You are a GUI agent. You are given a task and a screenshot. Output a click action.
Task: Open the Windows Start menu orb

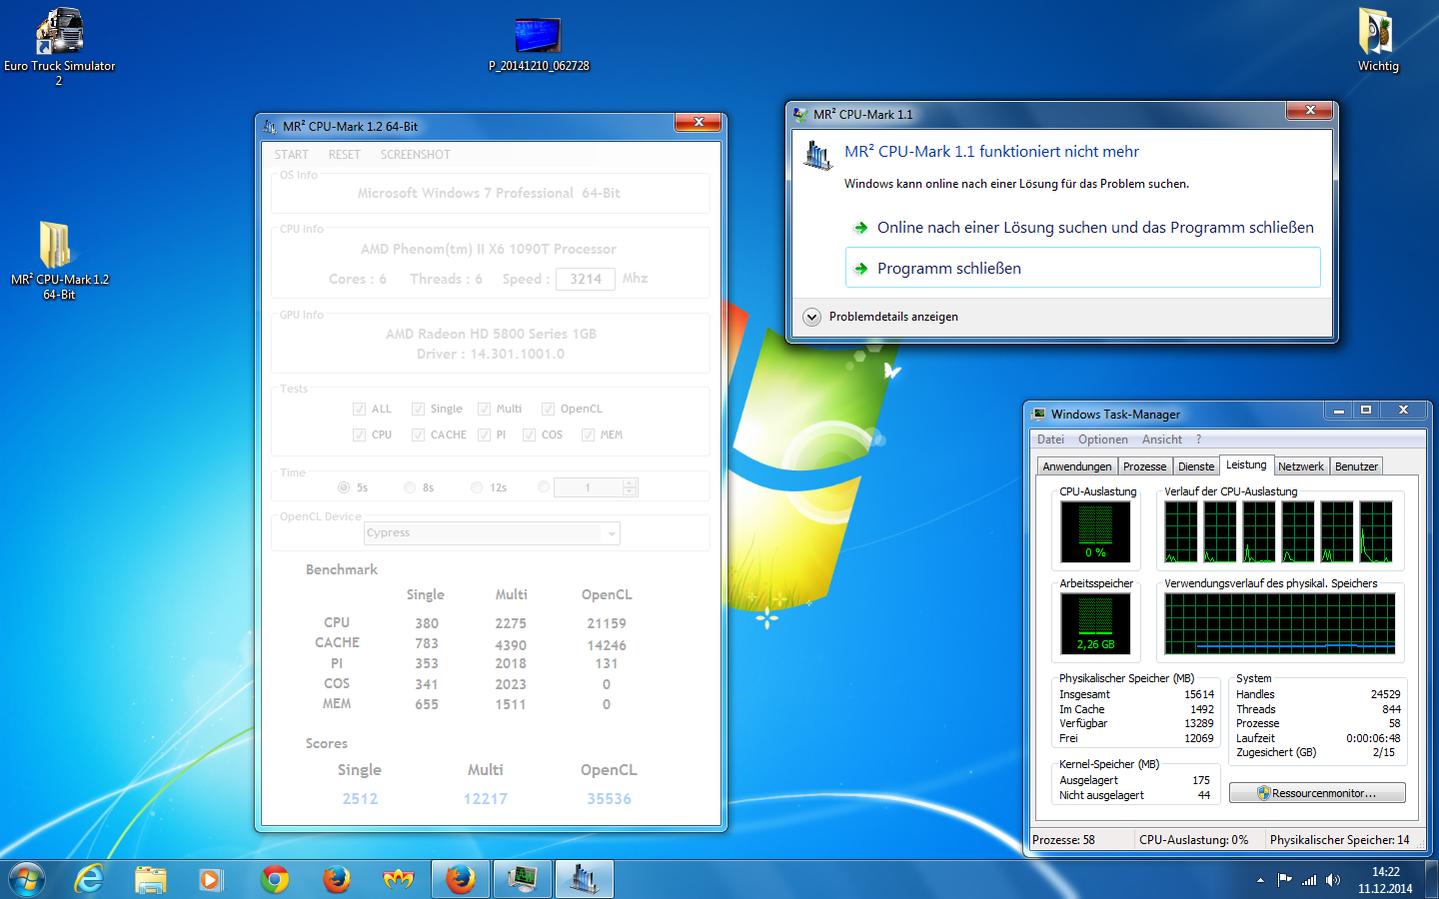coord(26,879)
